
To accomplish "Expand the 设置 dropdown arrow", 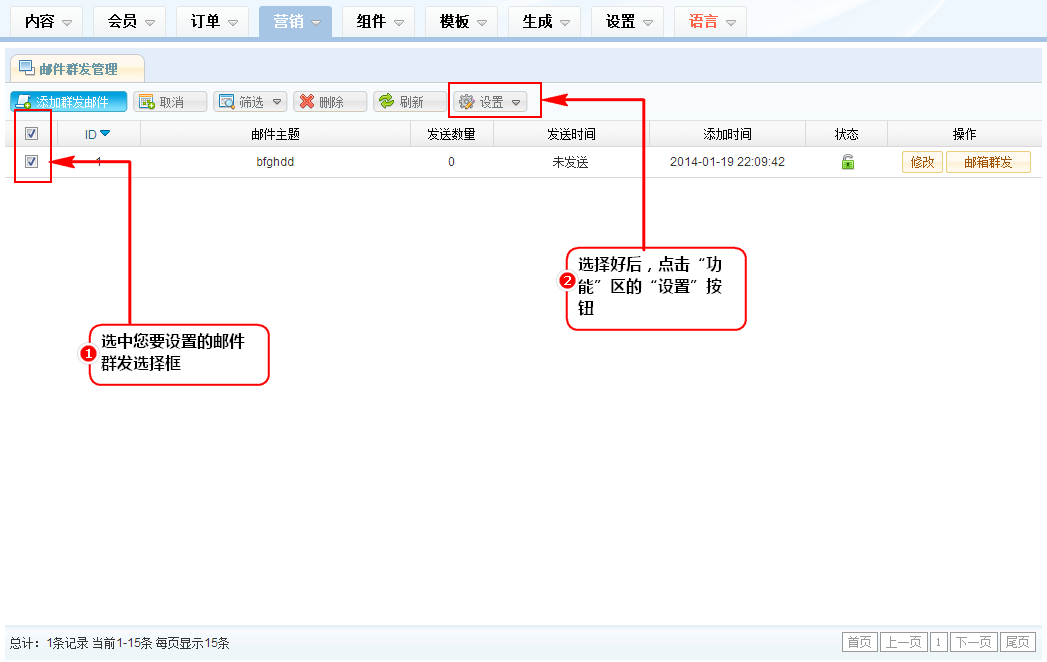I will point(516,102).
